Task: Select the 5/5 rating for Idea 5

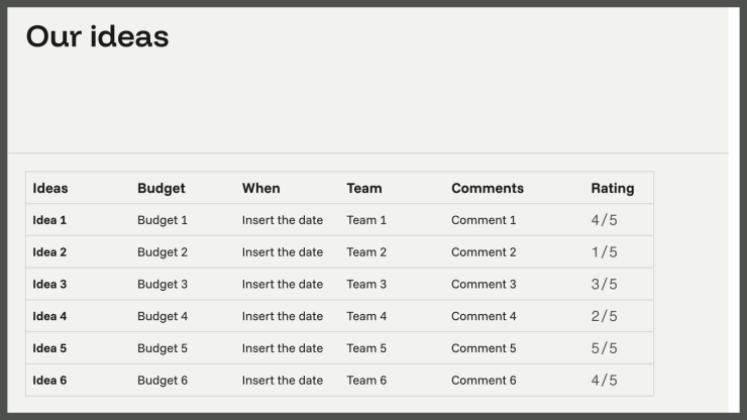Action: pos(604,348)
